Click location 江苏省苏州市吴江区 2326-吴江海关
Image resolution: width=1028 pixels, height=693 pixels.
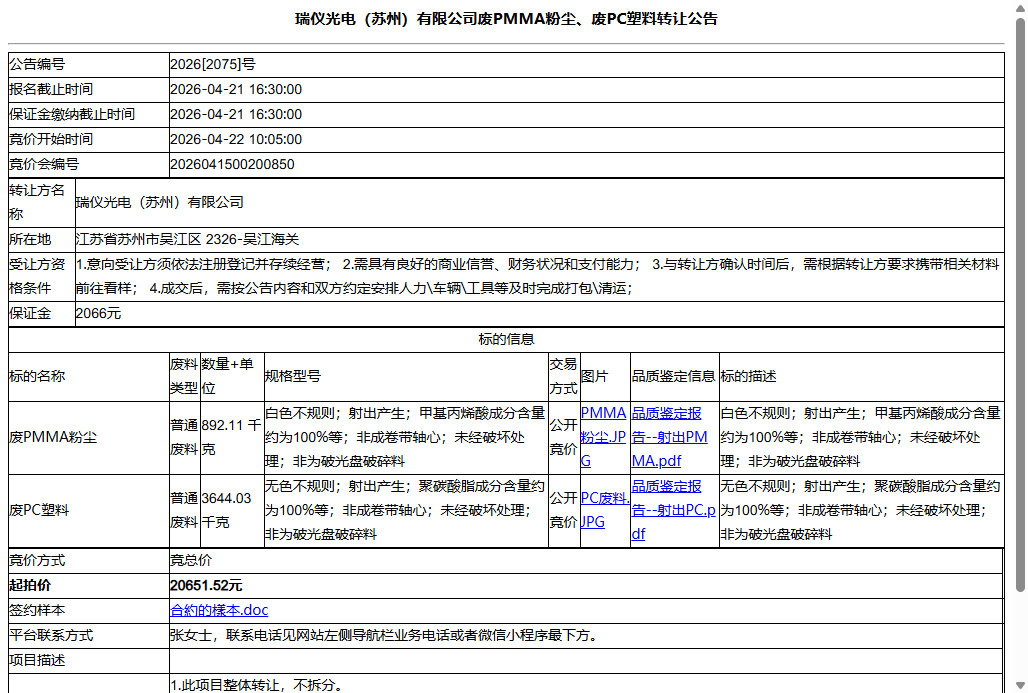tap(188, 239)
